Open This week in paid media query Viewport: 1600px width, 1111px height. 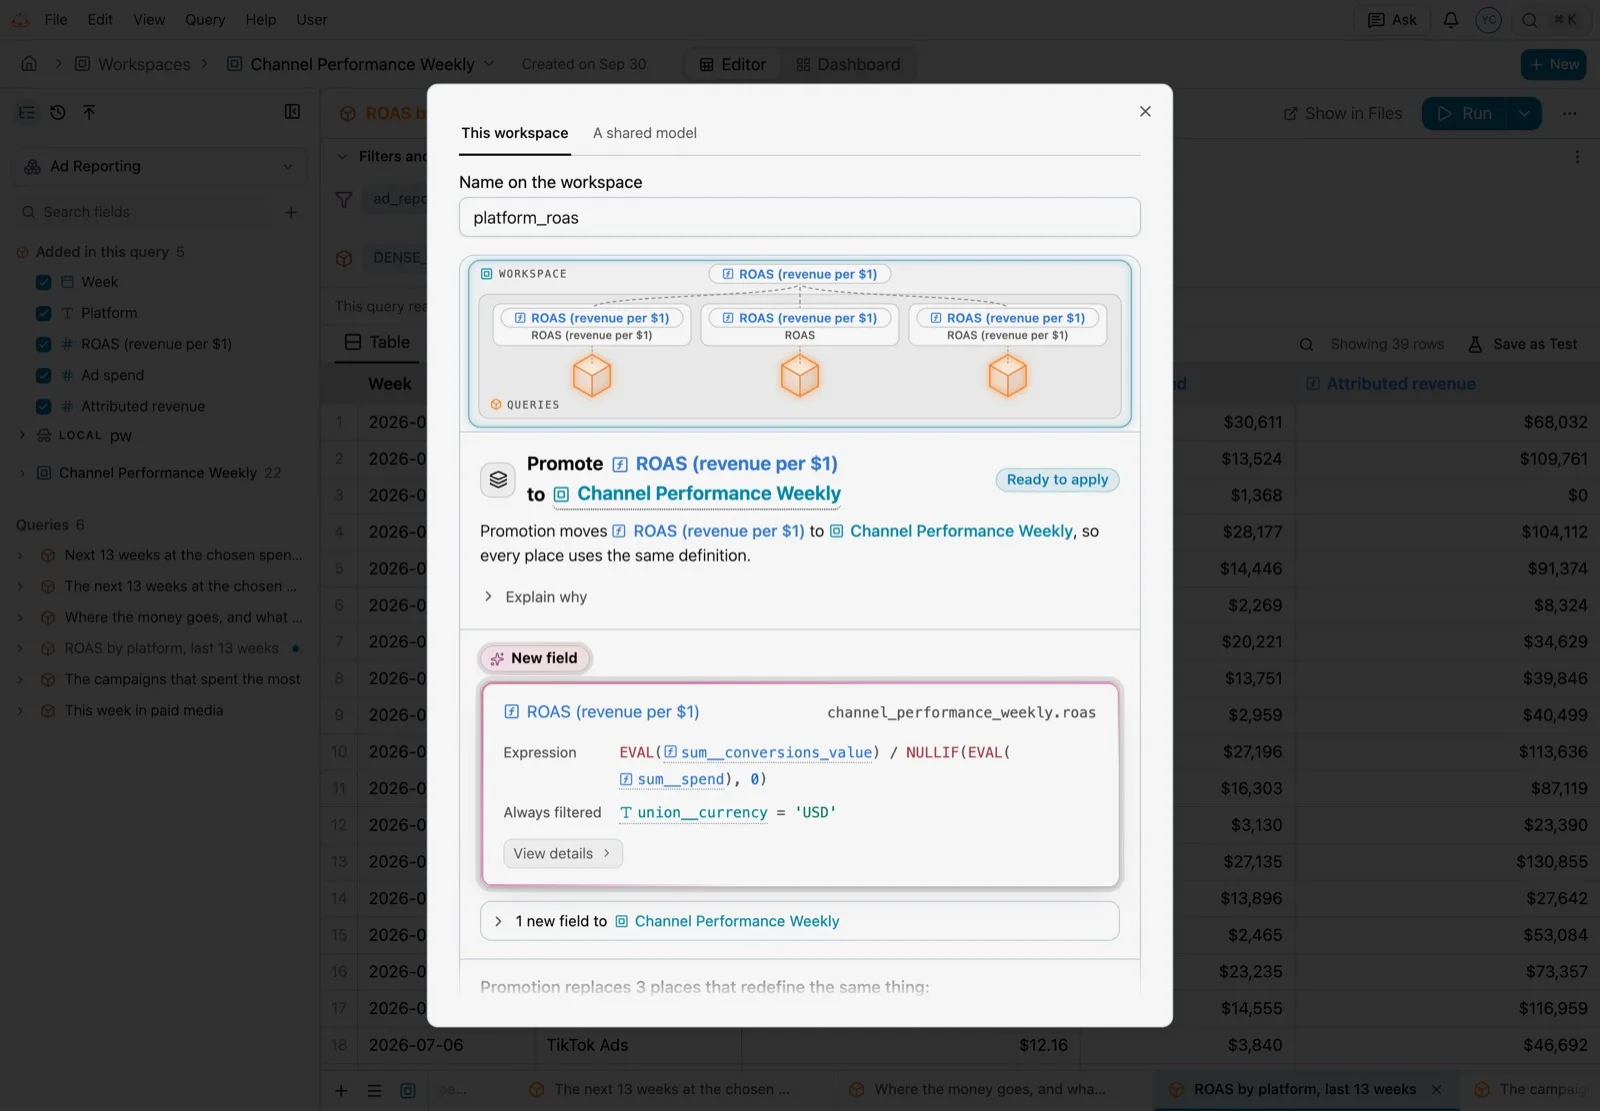click(x=143, y=710)
